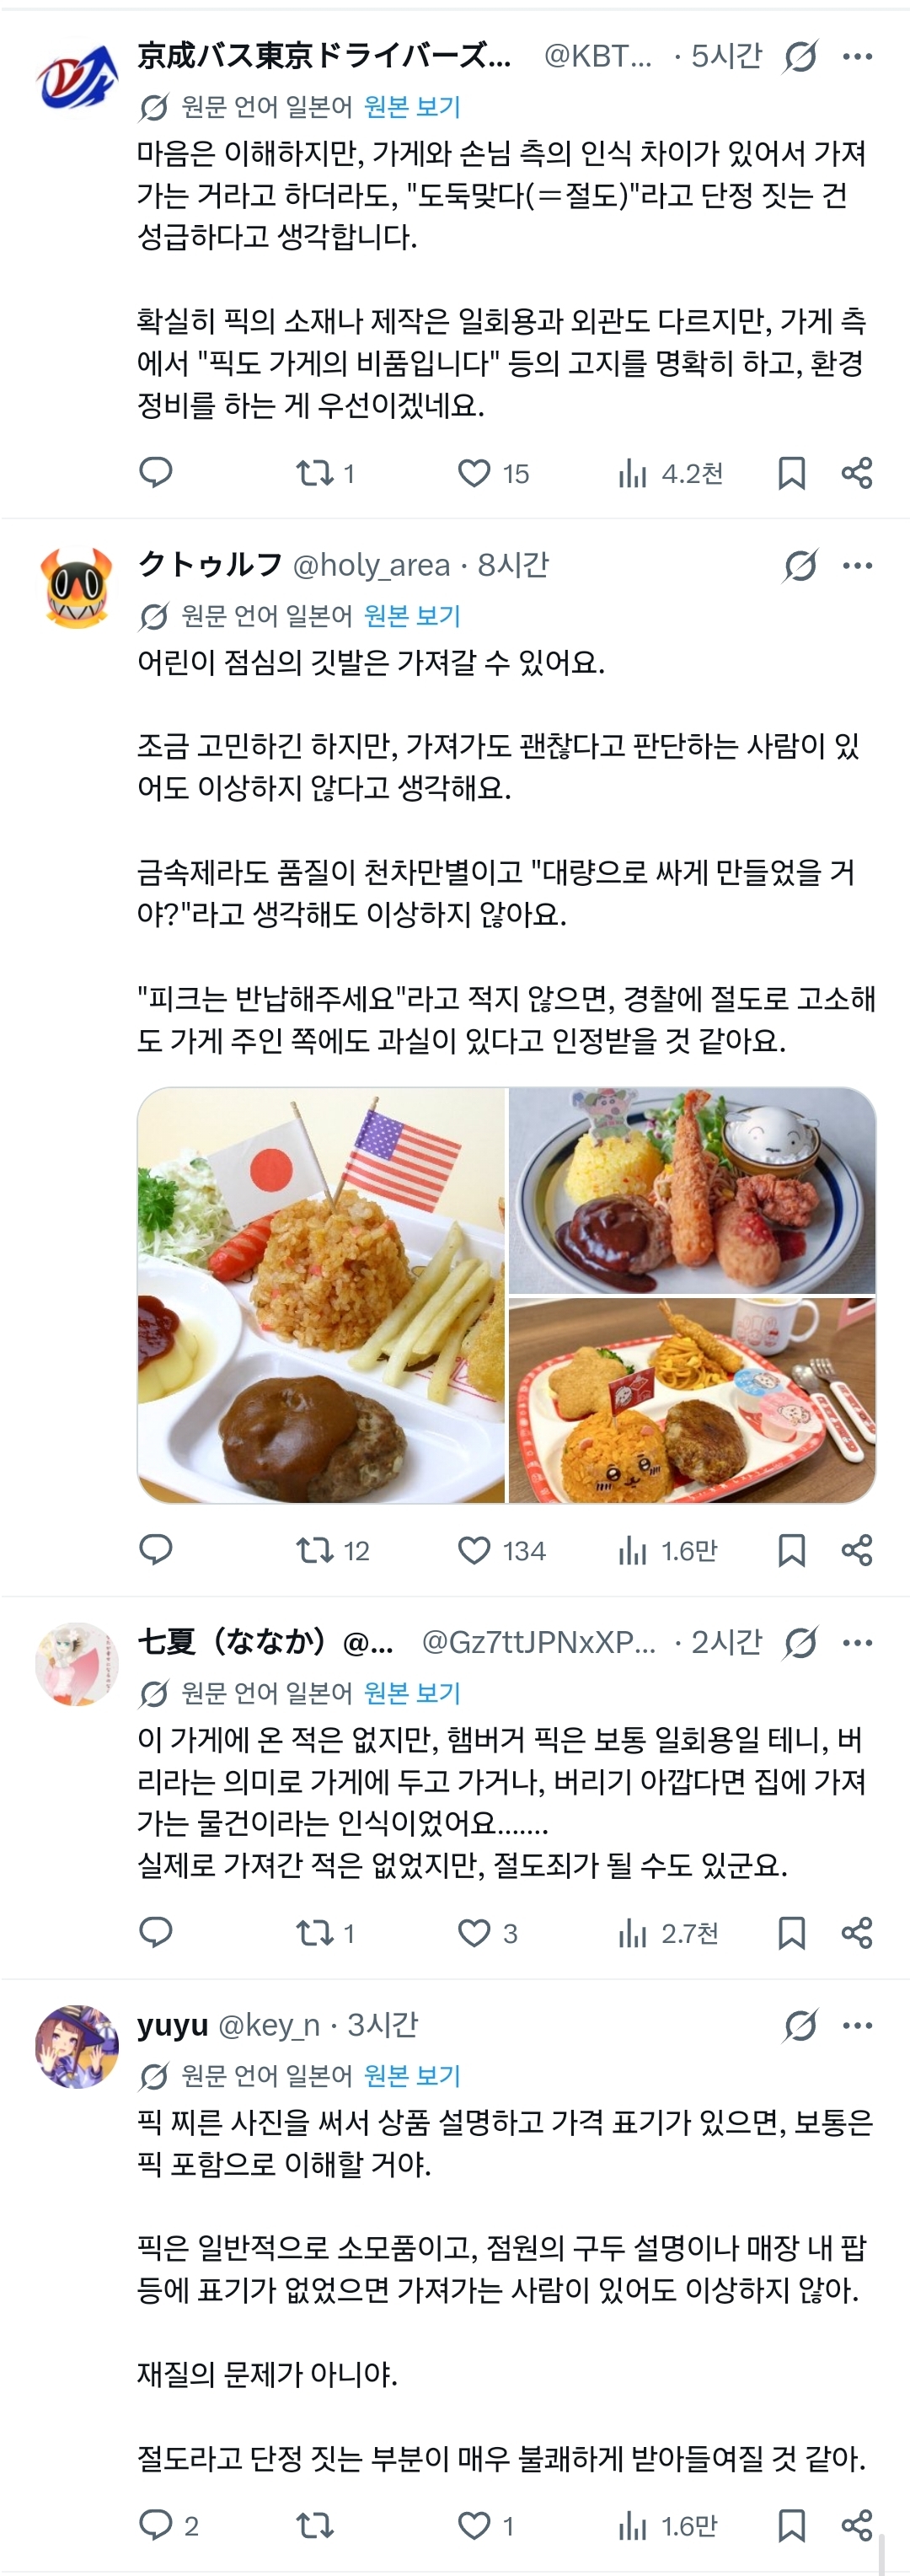Open more options menu on クトゥルフ tweet
The image size is (910, 2576).
[857, 565]
